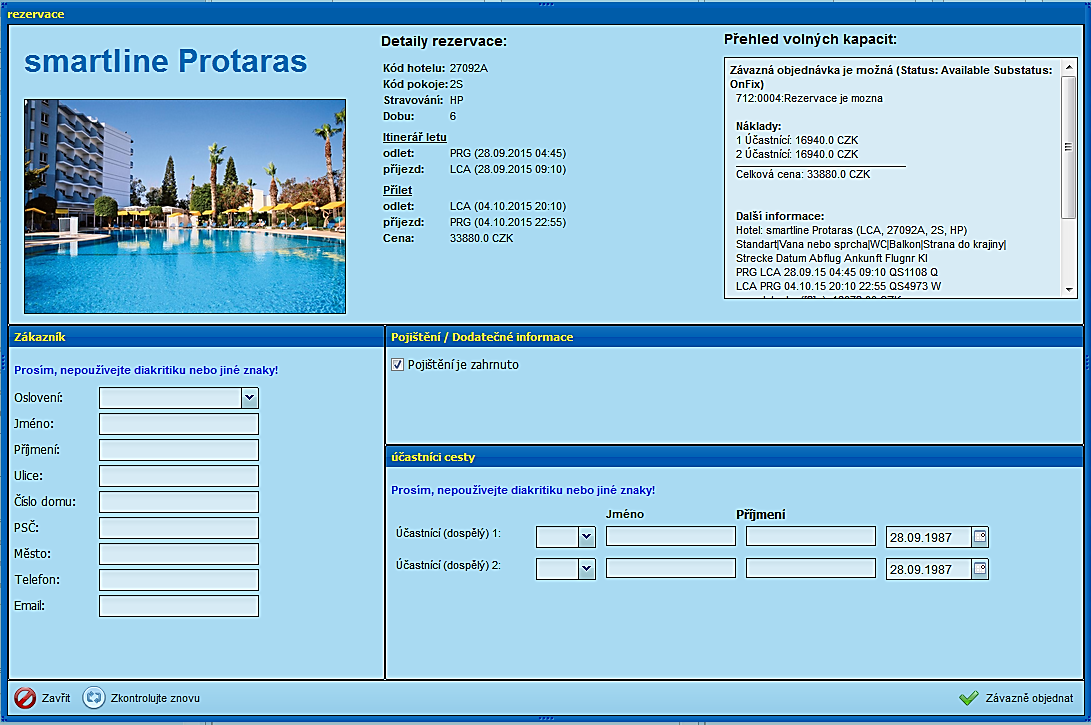1091x725 pixels.
Task: Click the LCA (28.09.2015 09:10) arrival value
Action: pyautogui.click(x=508, y=169)
